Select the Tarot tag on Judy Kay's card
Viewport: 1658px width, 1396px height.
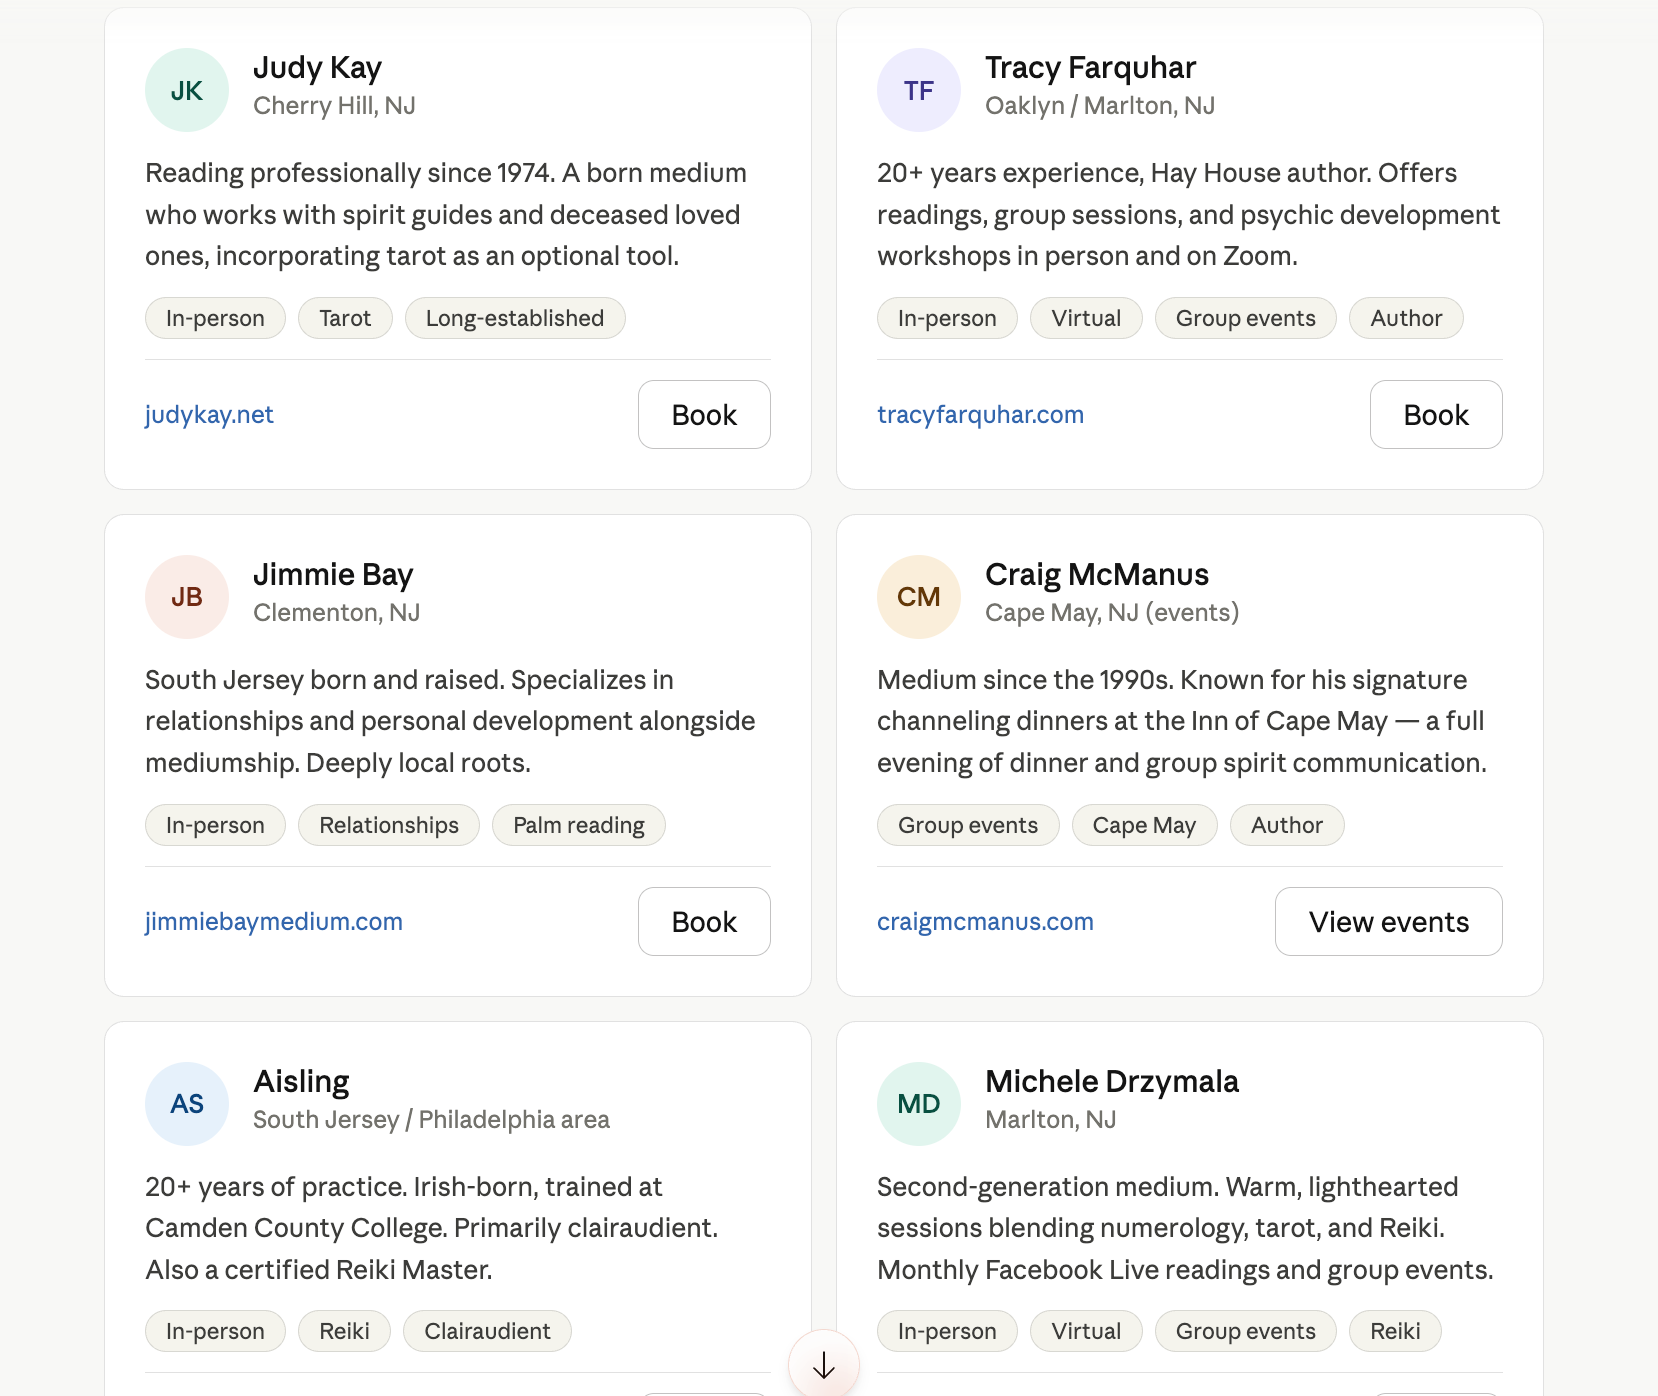(x=345, y=318)
